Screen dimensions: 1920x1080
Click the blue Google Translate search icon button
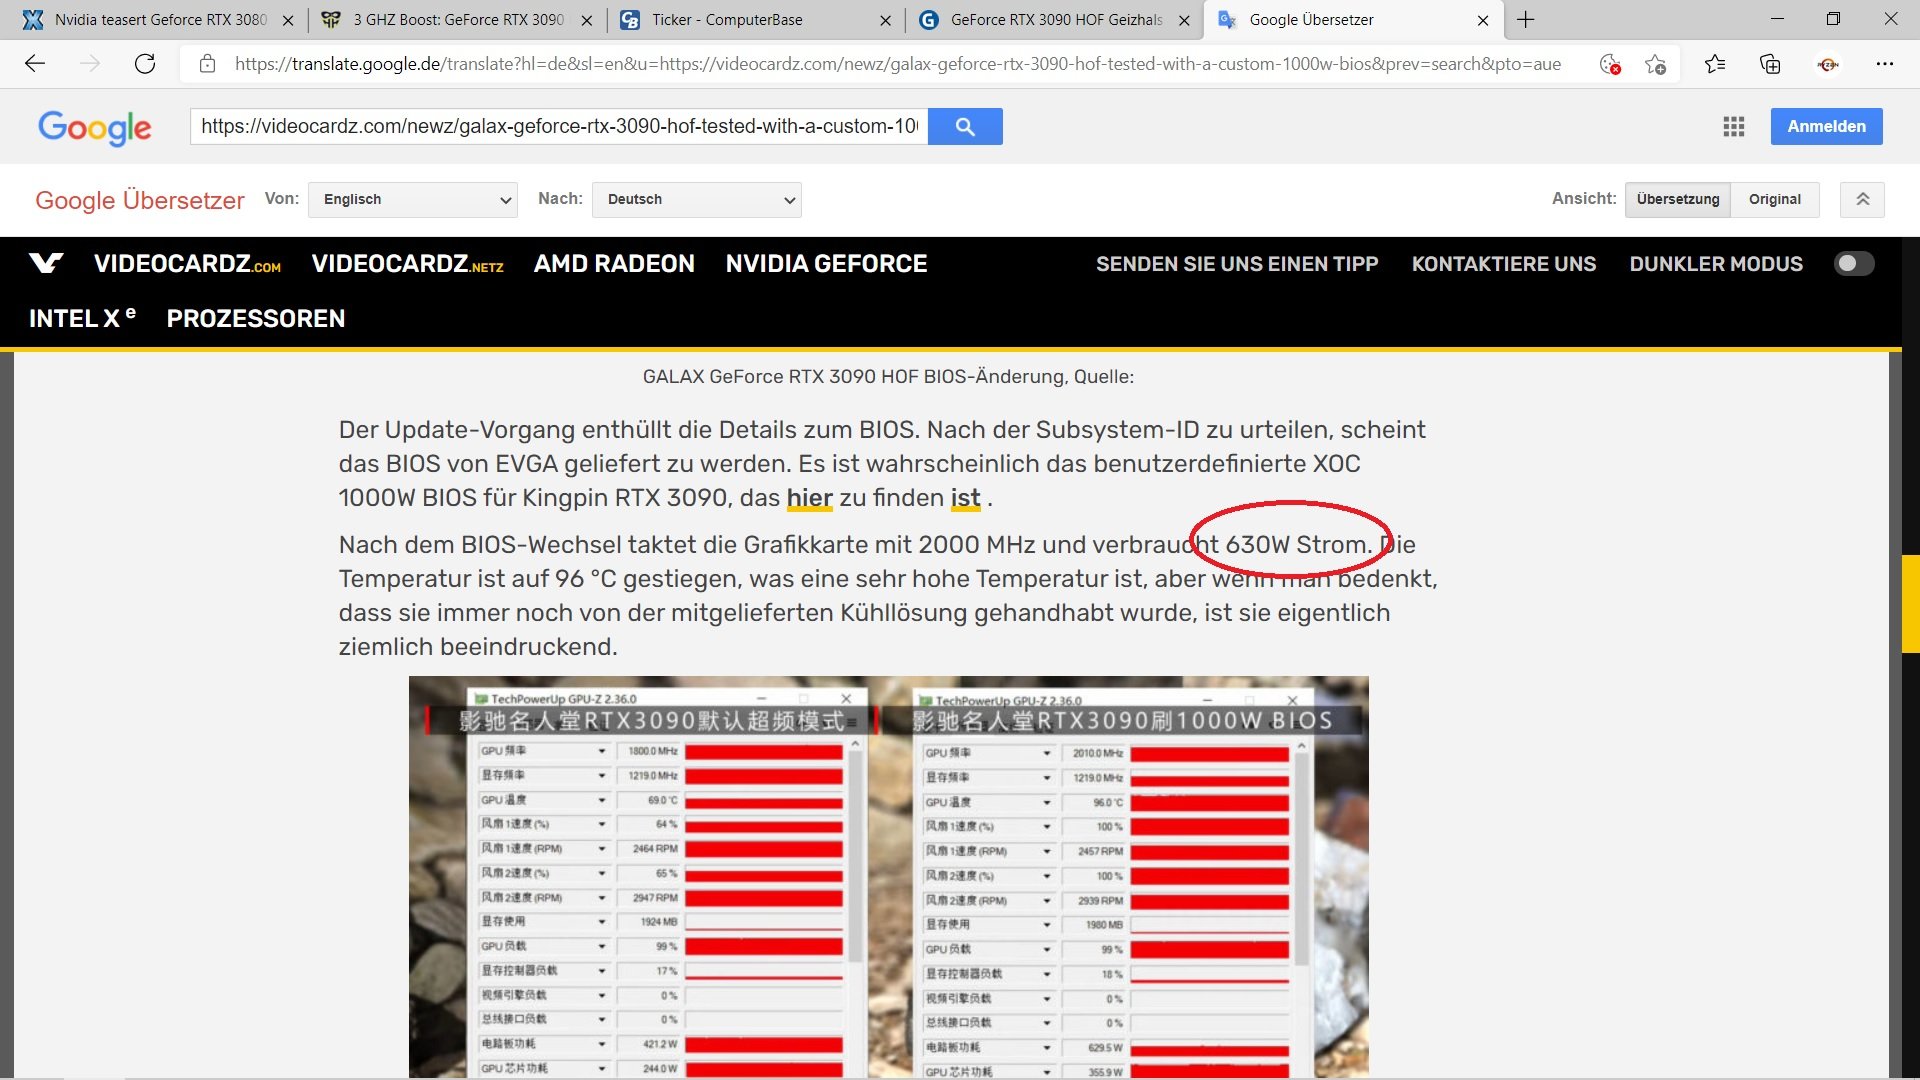click(x=964, y=127)
